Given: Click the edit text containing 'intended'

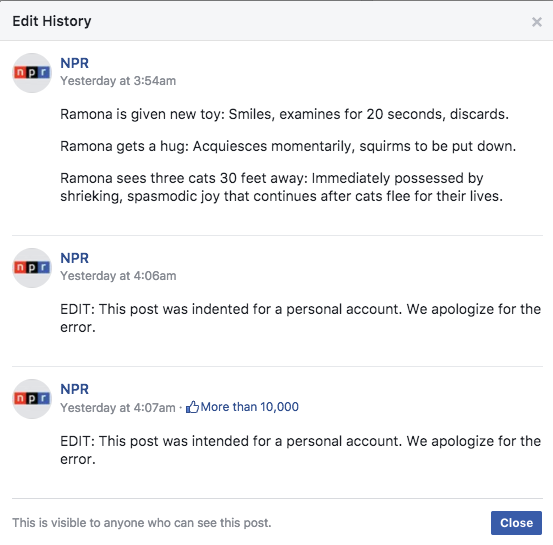Looking at the screenshot, I should [x=300, y=450].
